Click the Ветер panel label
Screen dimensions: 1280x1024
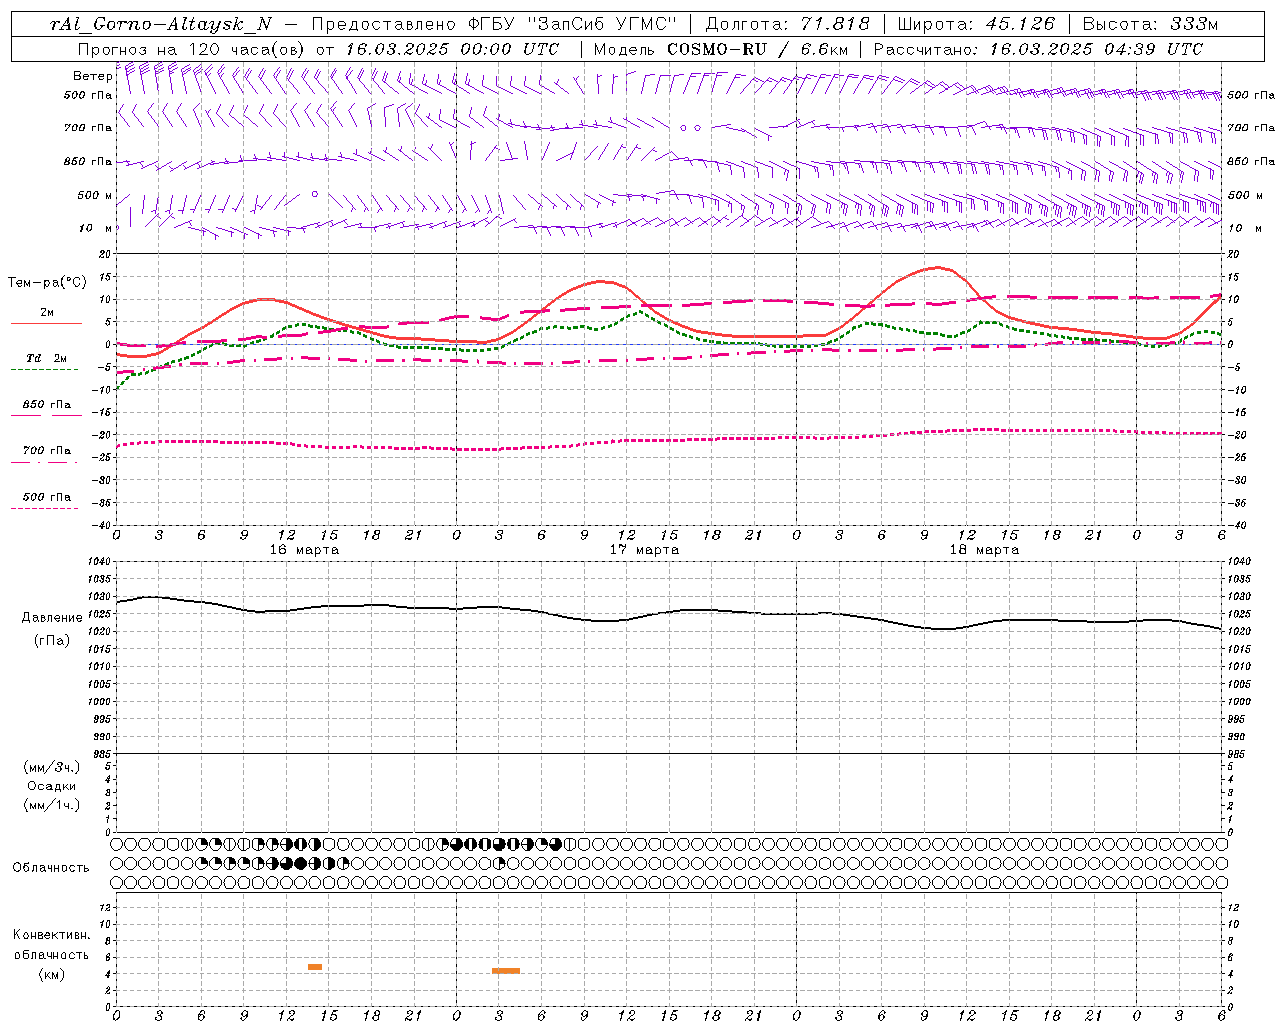coord(92,76)
